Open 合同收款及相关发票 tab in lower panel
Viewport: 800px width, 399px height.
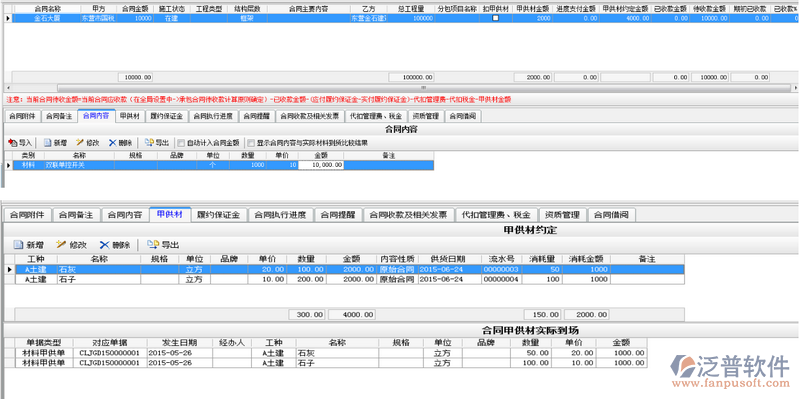coord(409,215)
